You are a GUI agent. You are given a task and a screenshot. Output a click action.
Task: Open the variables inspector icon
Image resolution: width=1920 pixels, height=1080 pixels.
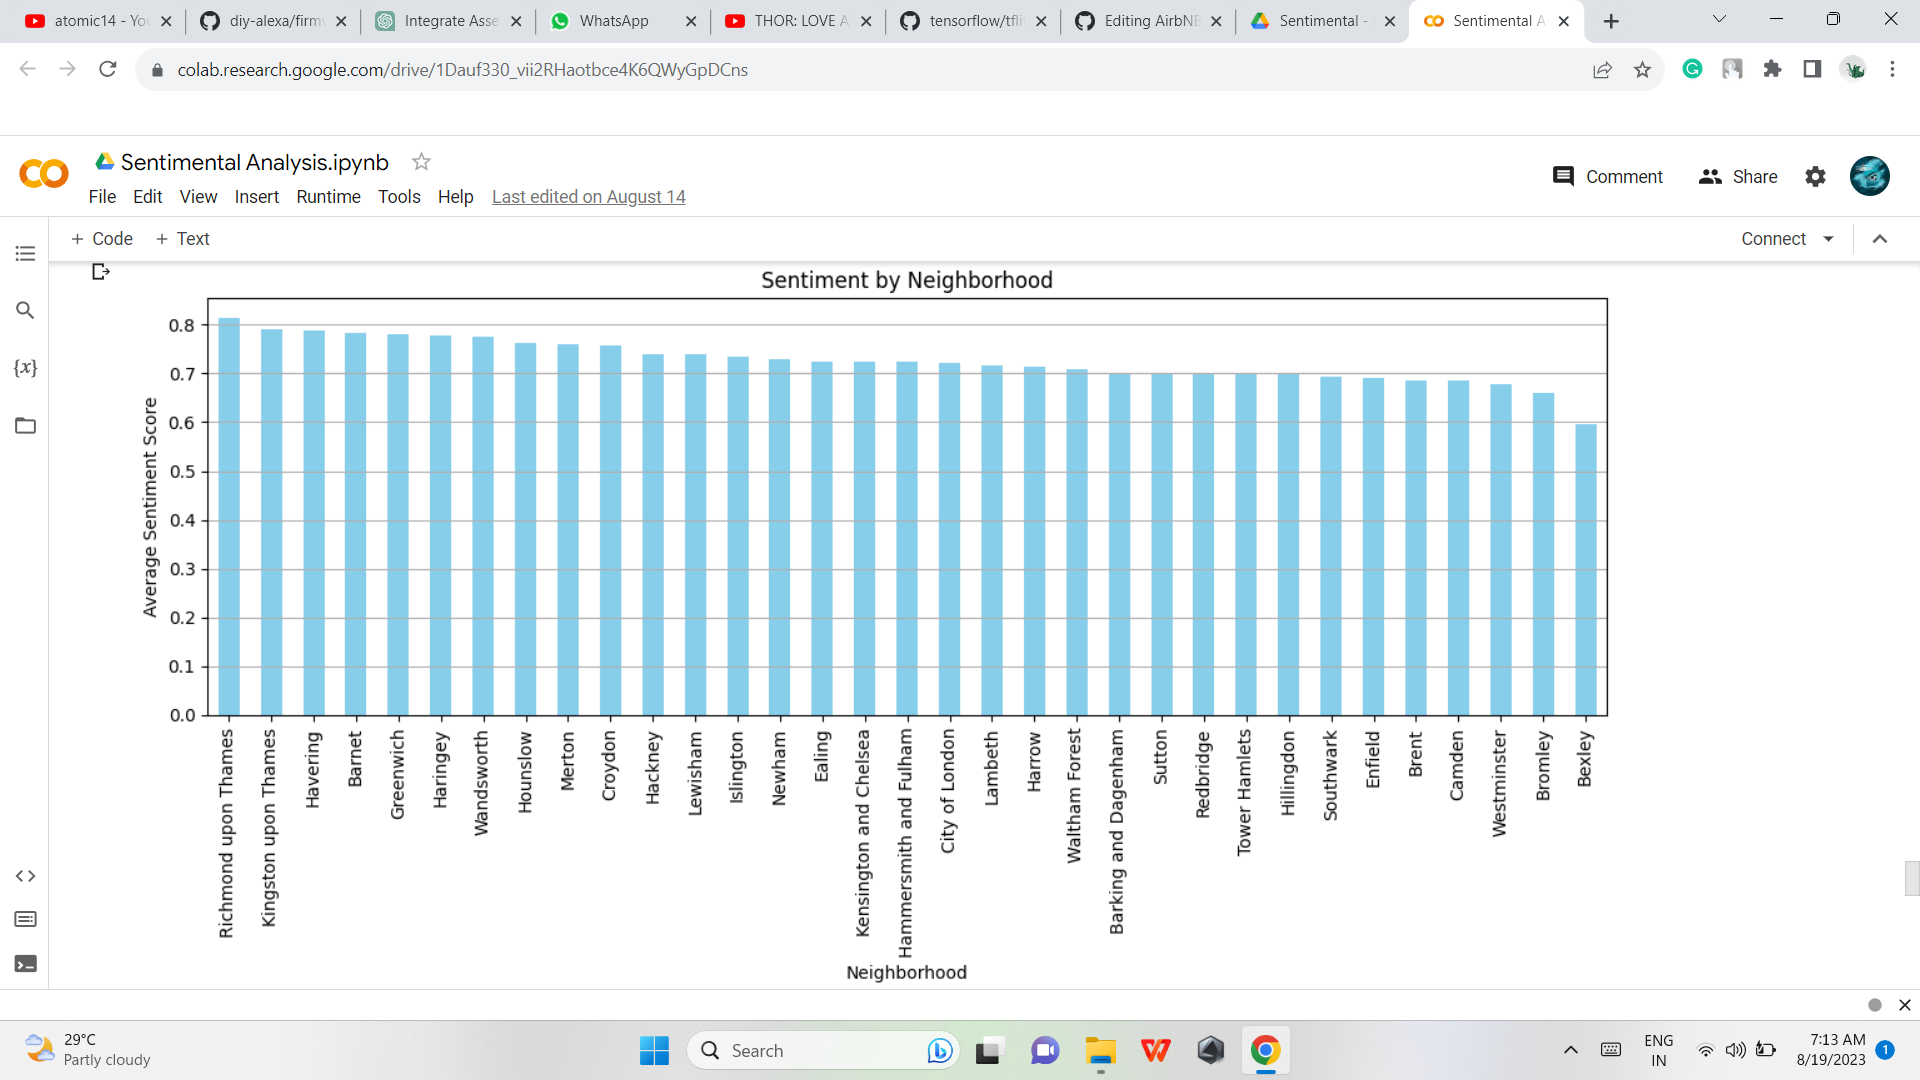[x=26, y=368]
